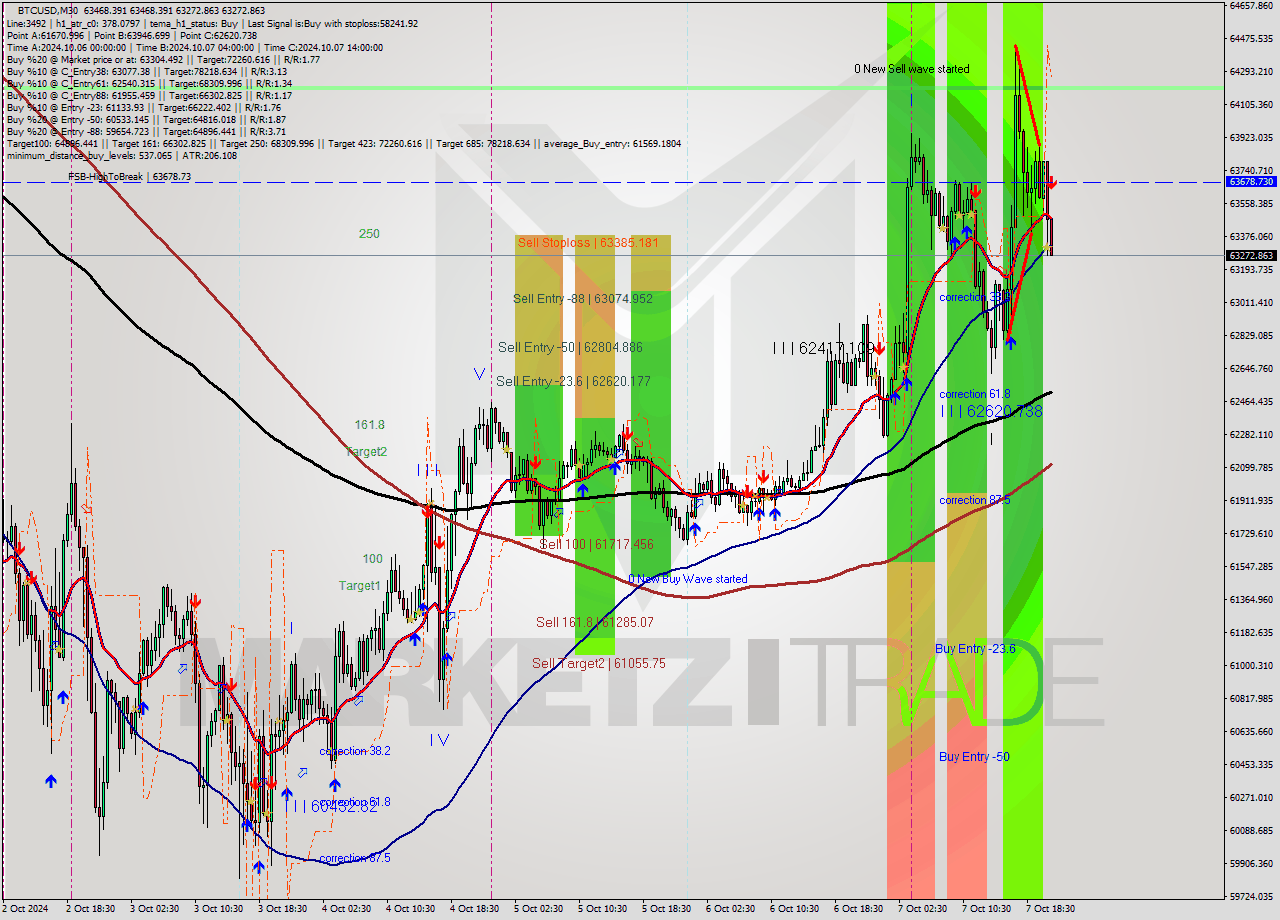Select the Sell Entry -88 63074.952 label
Image resolution: width=1280 pixels, height=920 pixels.
(x=583, y=298)
